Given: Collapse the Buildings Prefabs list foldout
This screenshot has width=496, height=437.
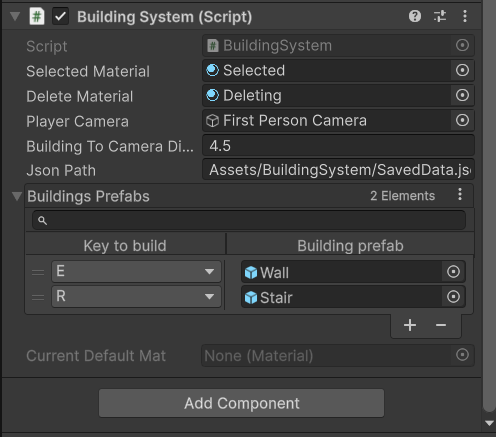Looking at the screenshot, I should coord(17,196).
